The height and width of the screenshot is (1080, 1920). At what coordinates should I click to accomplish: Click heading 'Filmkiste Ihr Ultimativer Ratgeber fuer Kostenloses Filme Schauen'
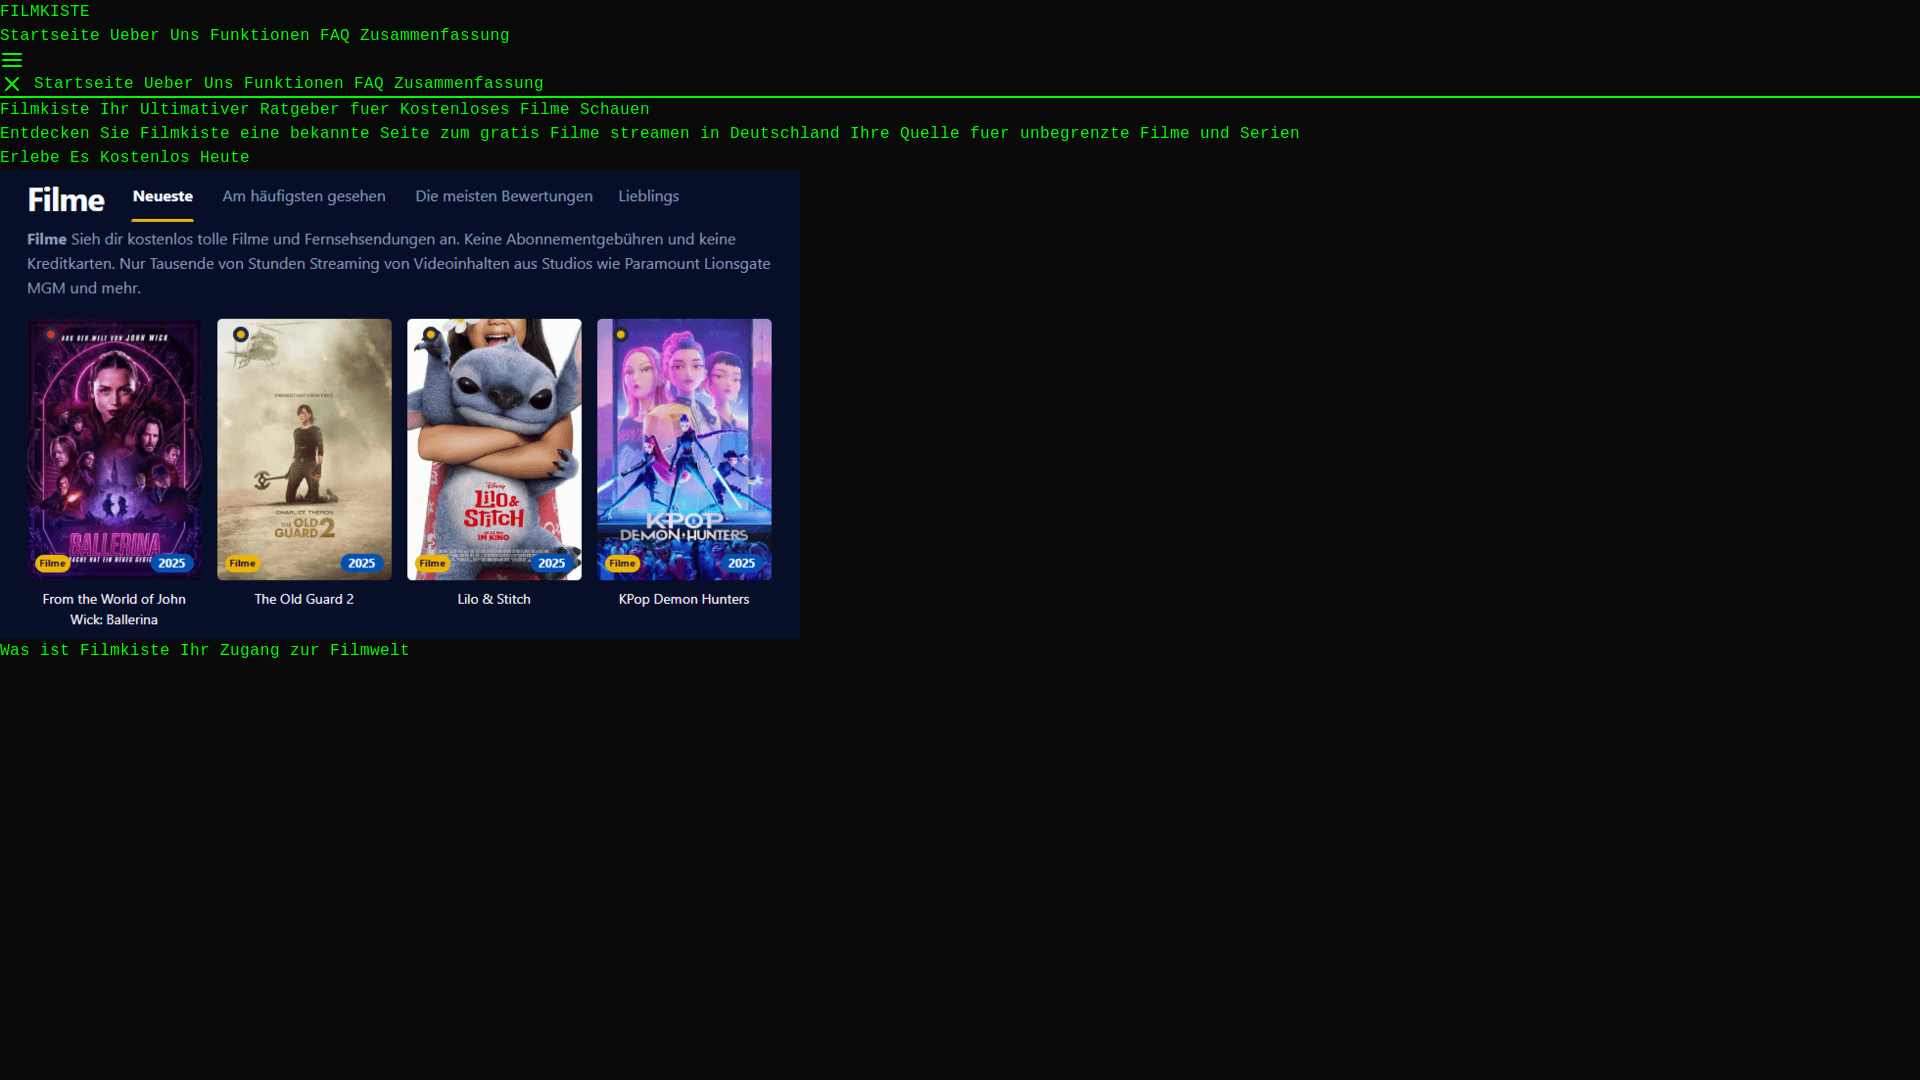tap(325, 110)
